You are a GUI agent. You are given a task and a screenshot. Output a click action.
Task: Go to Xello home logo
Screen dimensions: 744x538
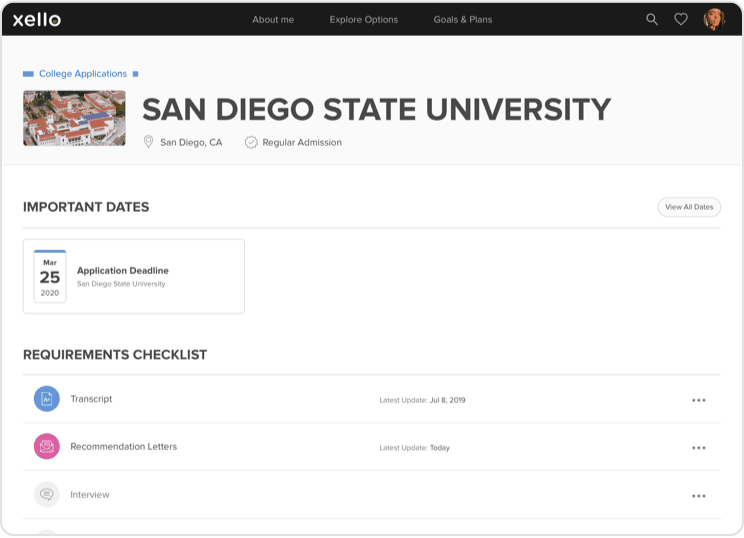tap(37, 19)
